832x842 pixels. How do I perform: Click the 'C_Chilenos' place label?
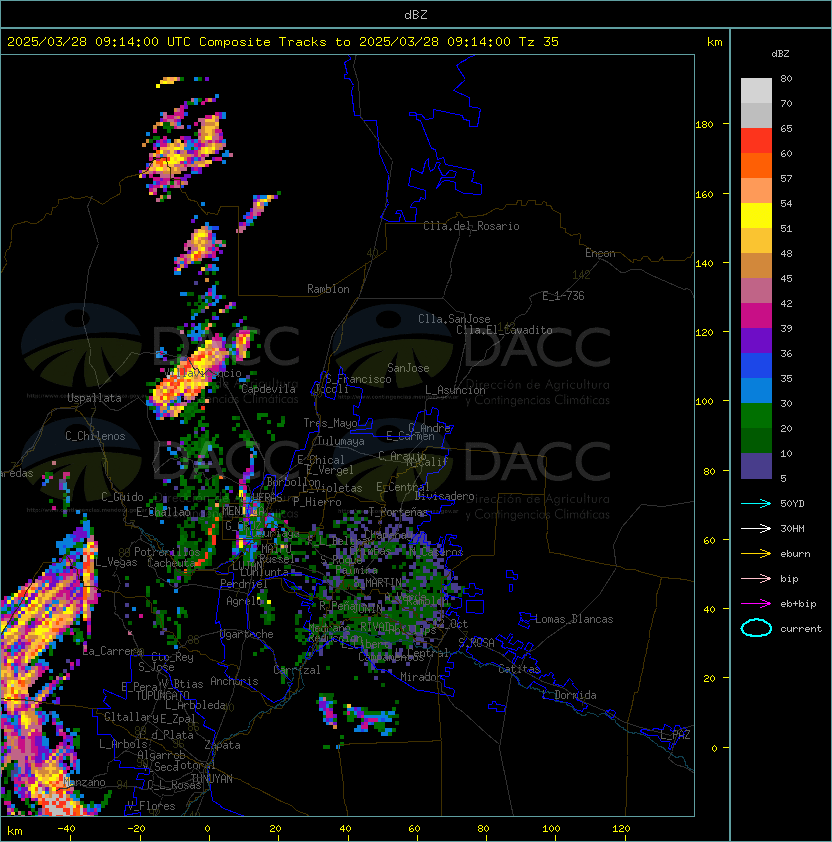pos(95,436)
